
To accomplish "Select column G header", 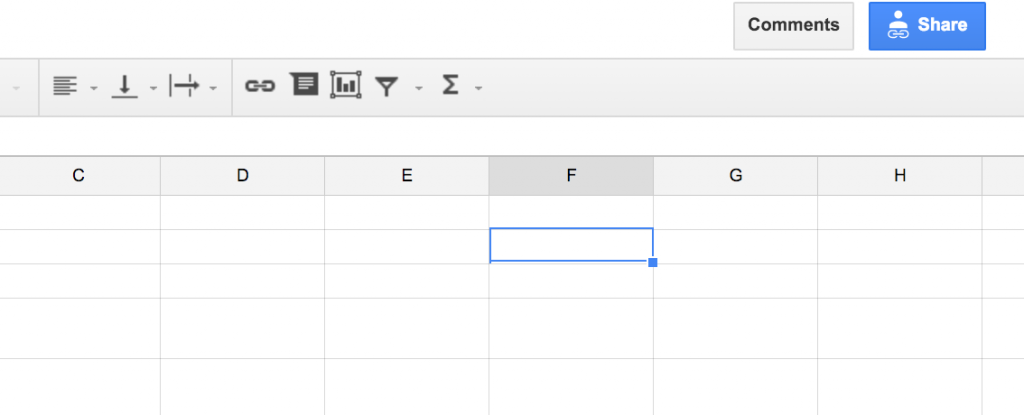I will (735, 176).
